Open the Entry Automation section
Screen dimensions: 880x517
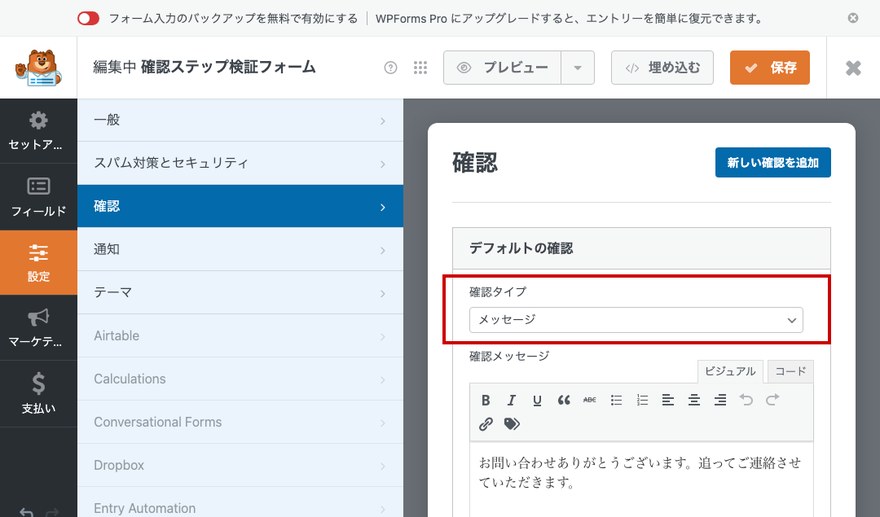(x=240, y=502)
